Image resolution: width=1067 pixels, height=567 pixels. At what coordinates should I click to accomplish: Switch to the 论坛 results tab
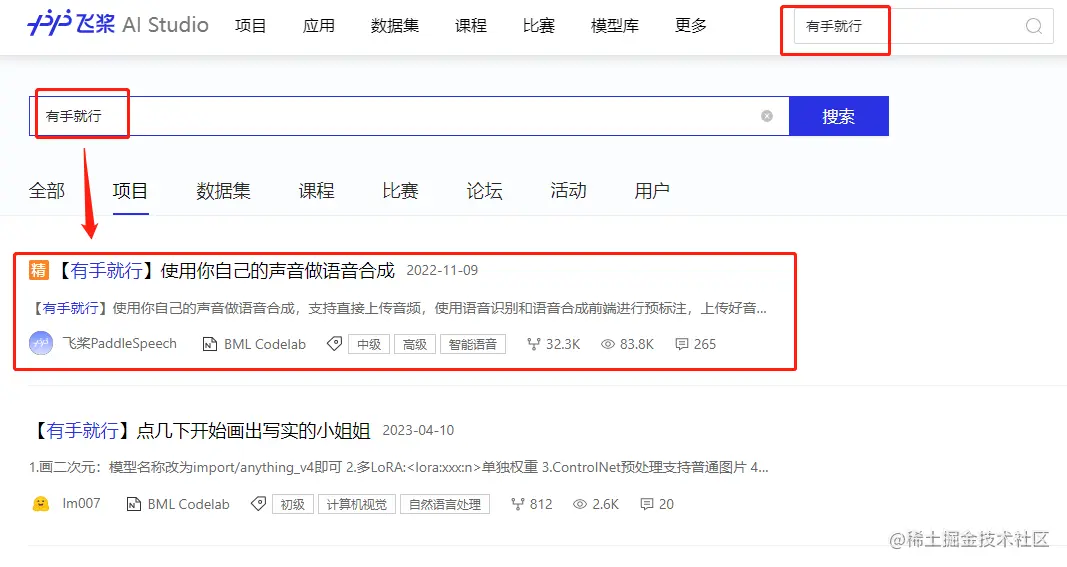[485, 191]
